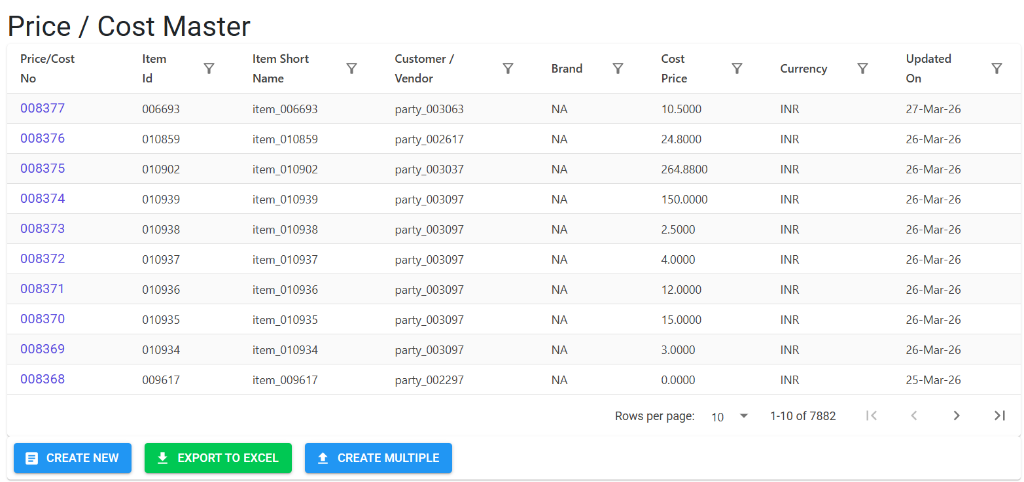Open price record 008373
The height and width of the screenshot is (482, 1024).
tap(42, 229)
